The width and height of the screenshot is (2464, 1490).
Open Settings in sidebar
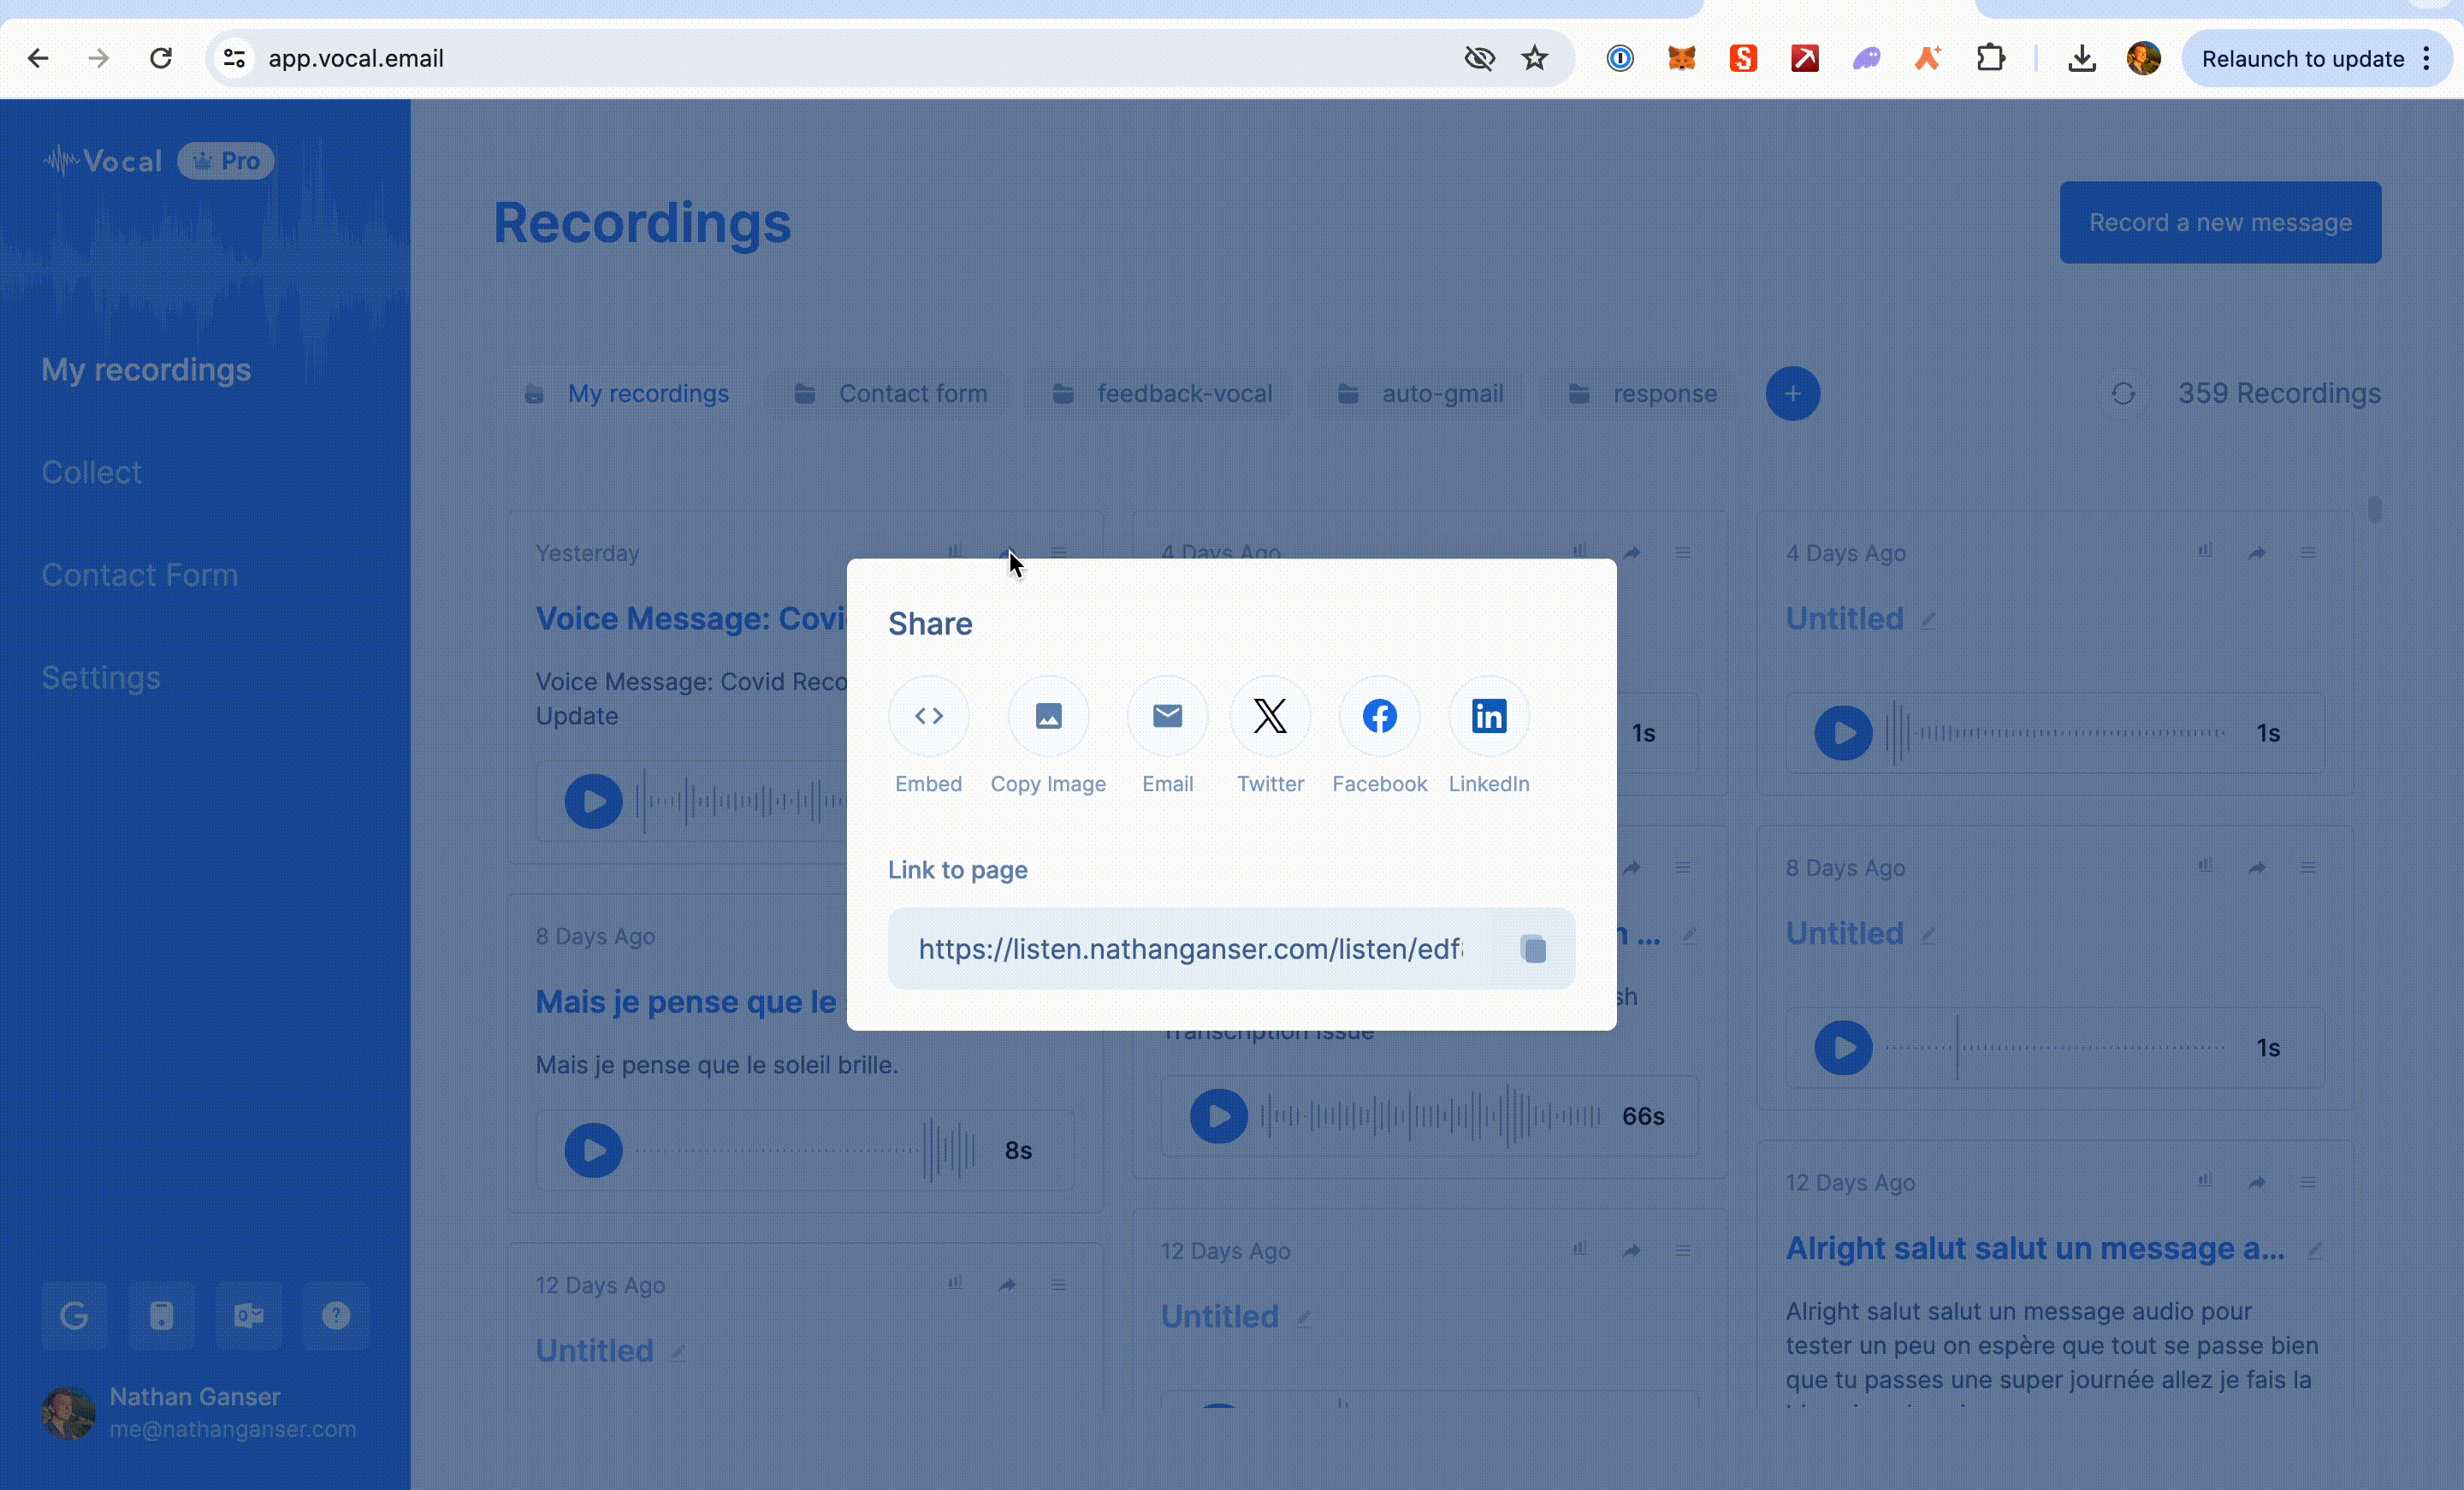point(100,678)
